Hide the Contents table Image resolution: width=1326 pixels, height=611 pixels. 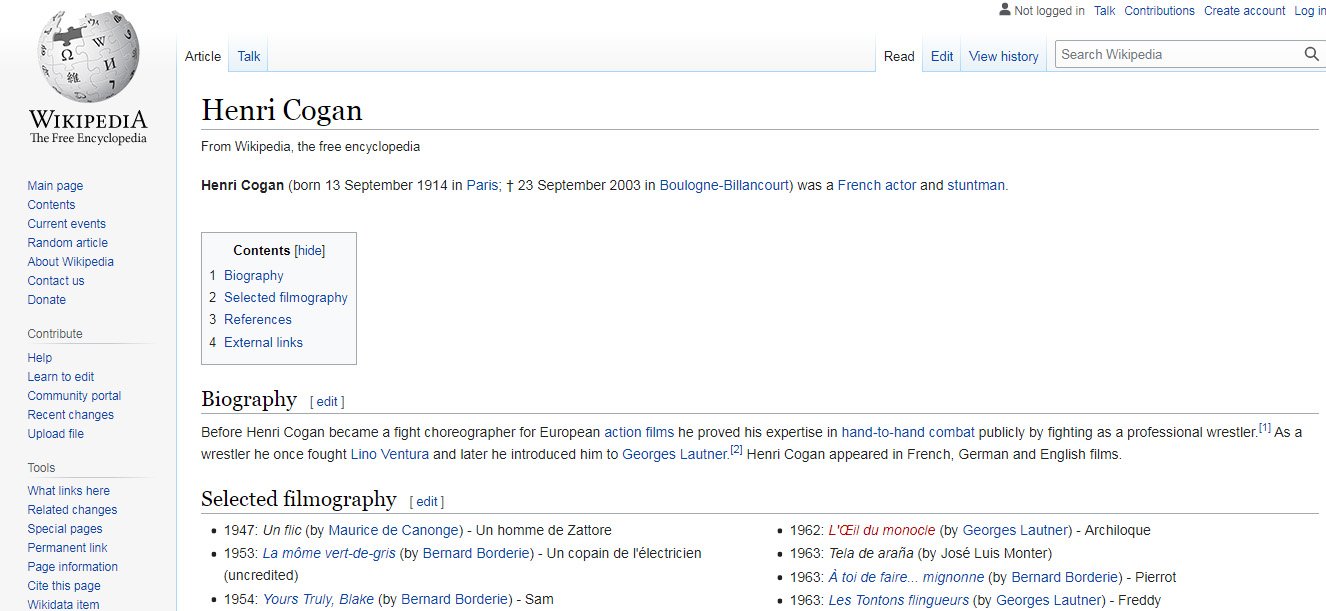tap(310, 251)
